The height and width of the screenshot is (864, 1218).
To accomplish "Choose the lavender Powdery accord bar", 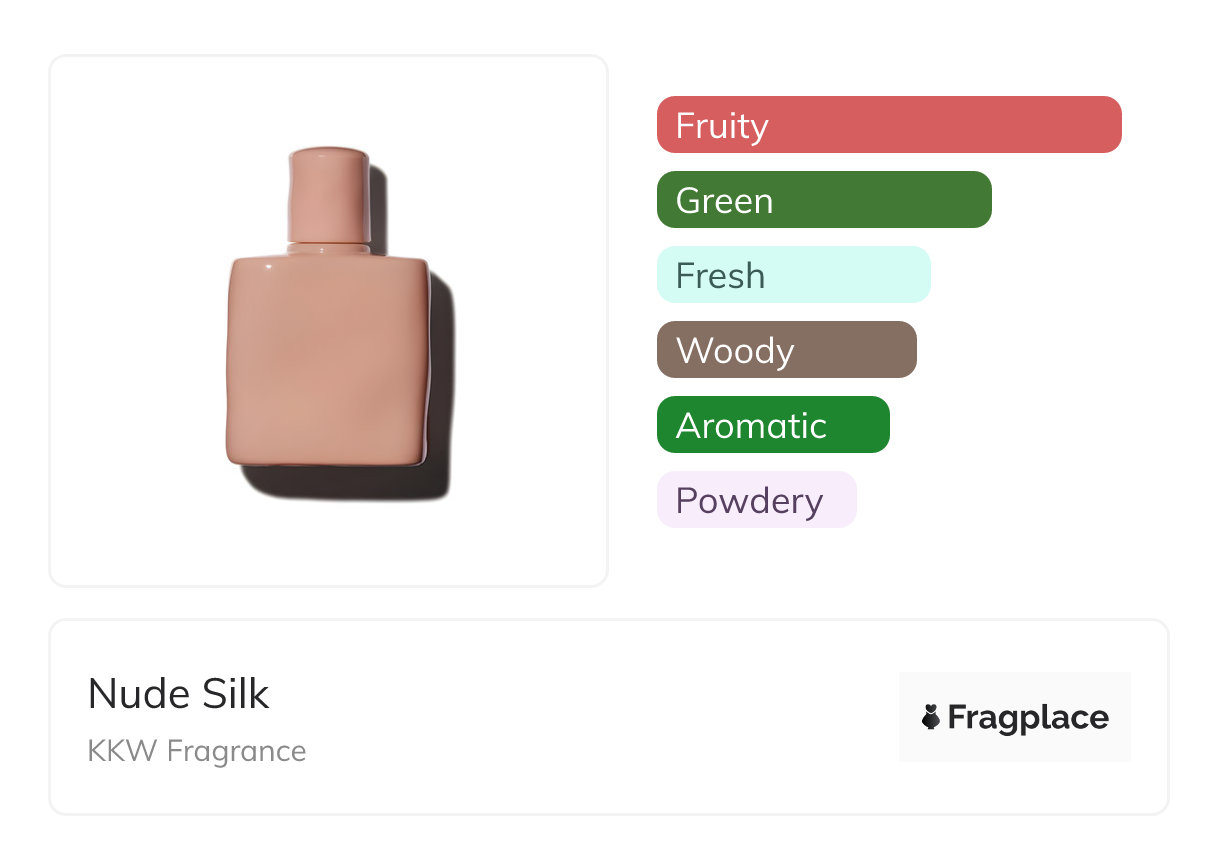I will [756, 500].
